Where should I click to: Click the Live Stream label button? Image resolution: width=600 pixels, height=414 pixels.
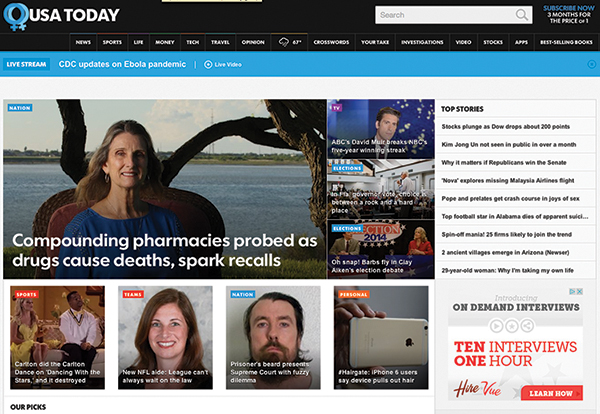[x=26, y=64]
